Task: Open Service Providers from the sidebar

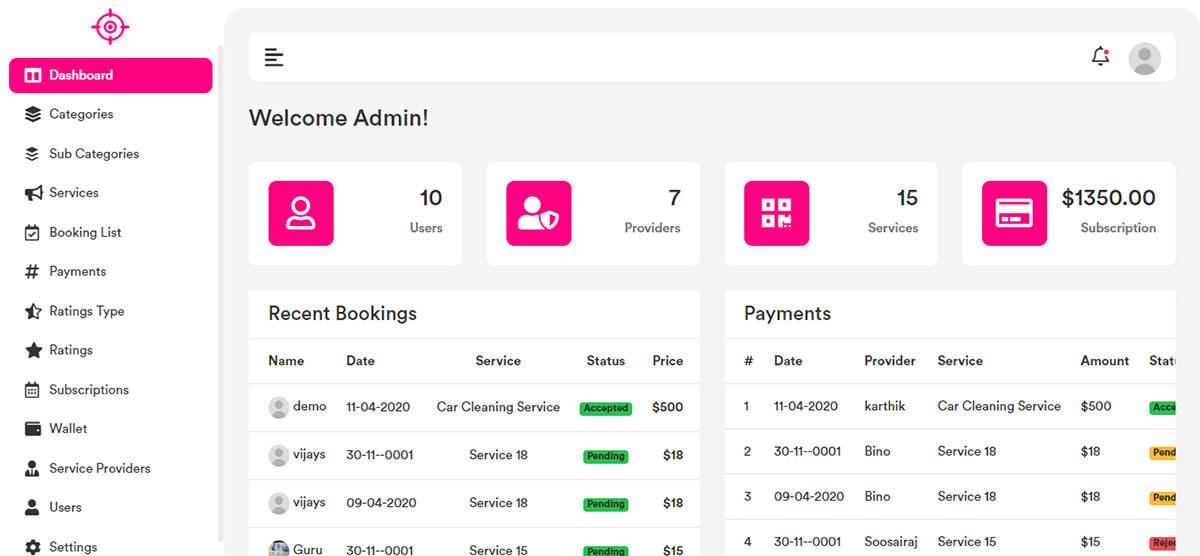Action: pos(100,468)
